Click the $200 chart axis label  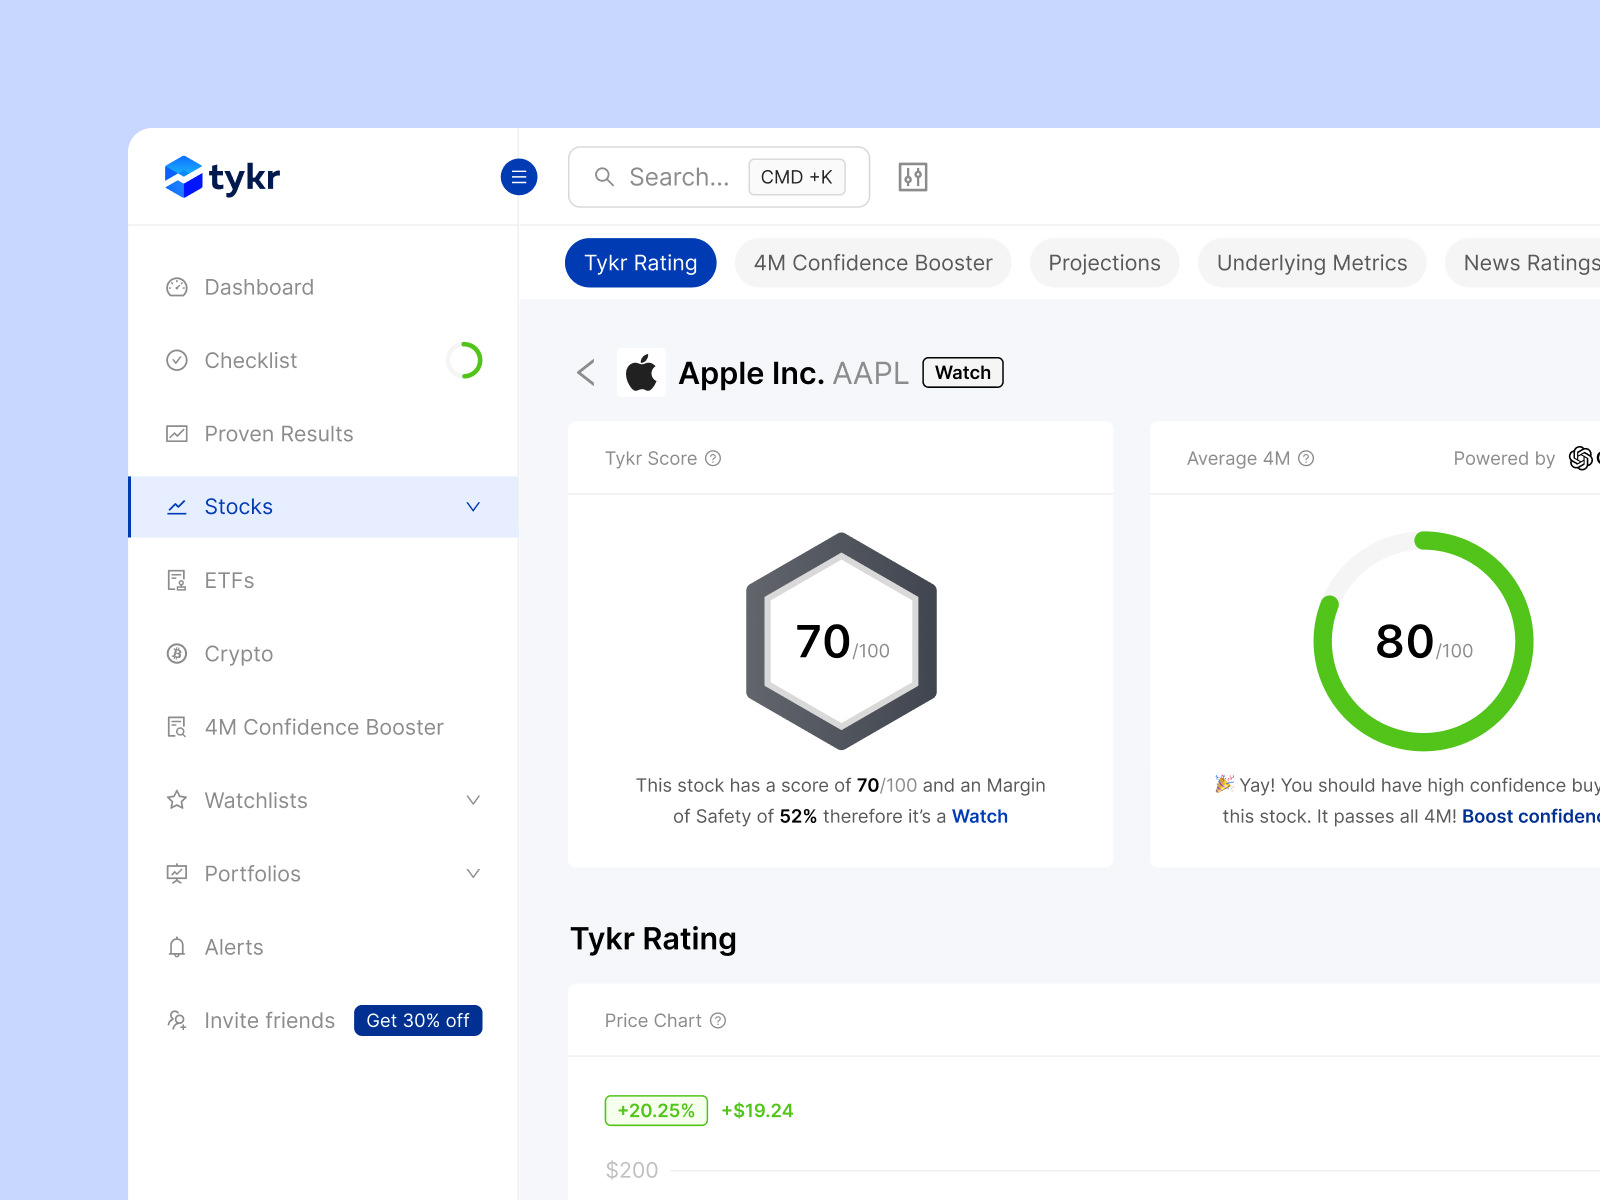tap(632, 1170)
